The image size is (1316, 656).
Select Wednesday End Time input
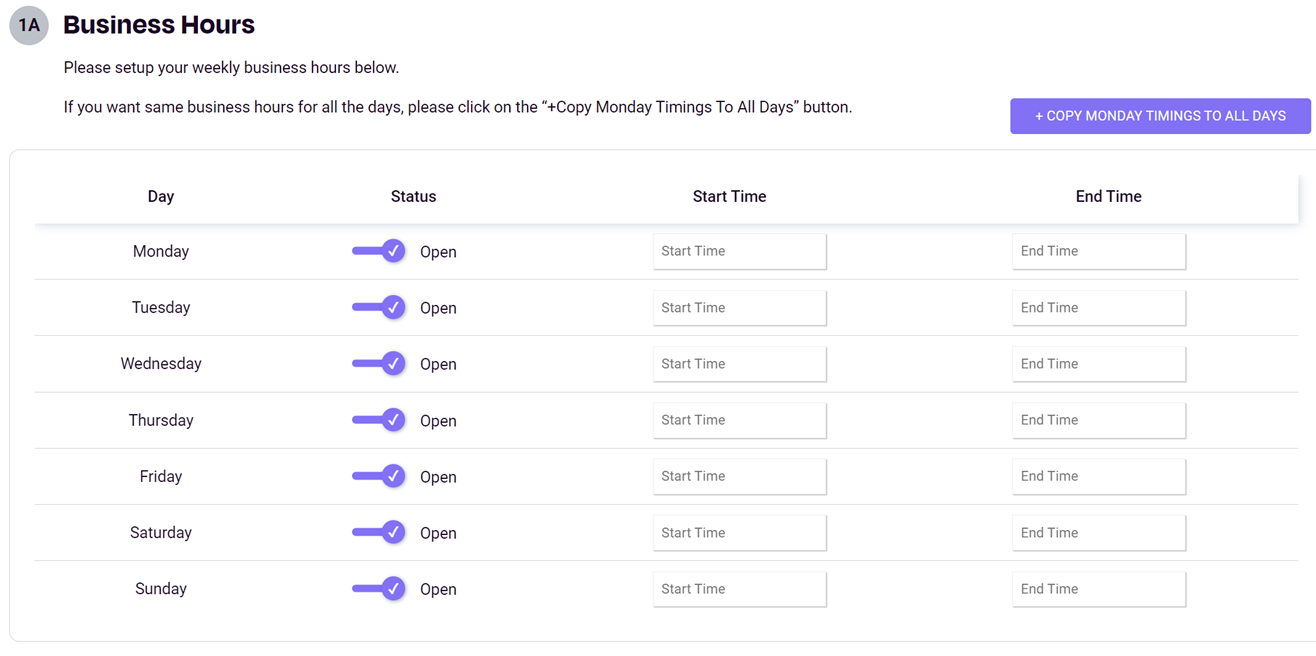(1099, 364)
